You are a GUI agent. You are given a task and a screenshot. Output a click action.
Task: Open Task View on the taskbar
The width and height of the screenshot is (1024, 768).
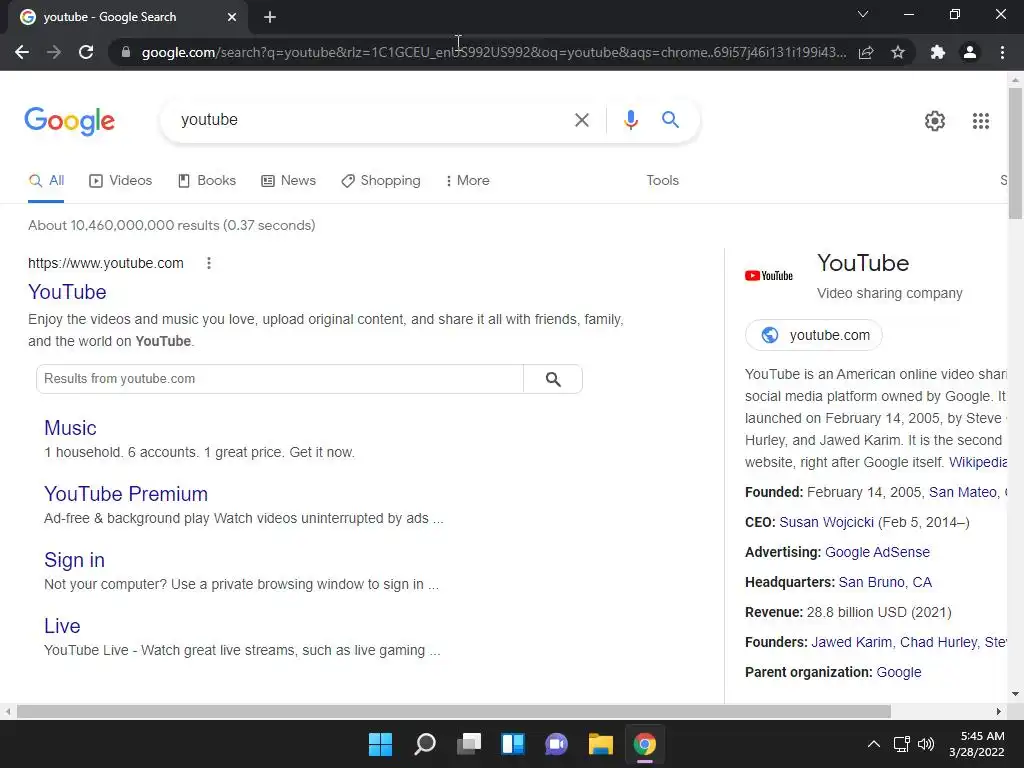point(469,744)
